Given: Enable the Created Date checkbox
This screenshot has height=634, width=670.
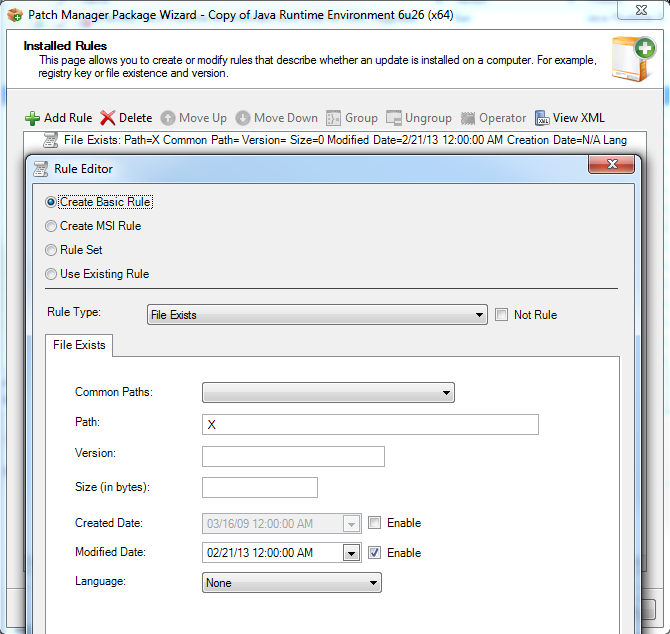Looking at the screenshot, I should (374, 523).
